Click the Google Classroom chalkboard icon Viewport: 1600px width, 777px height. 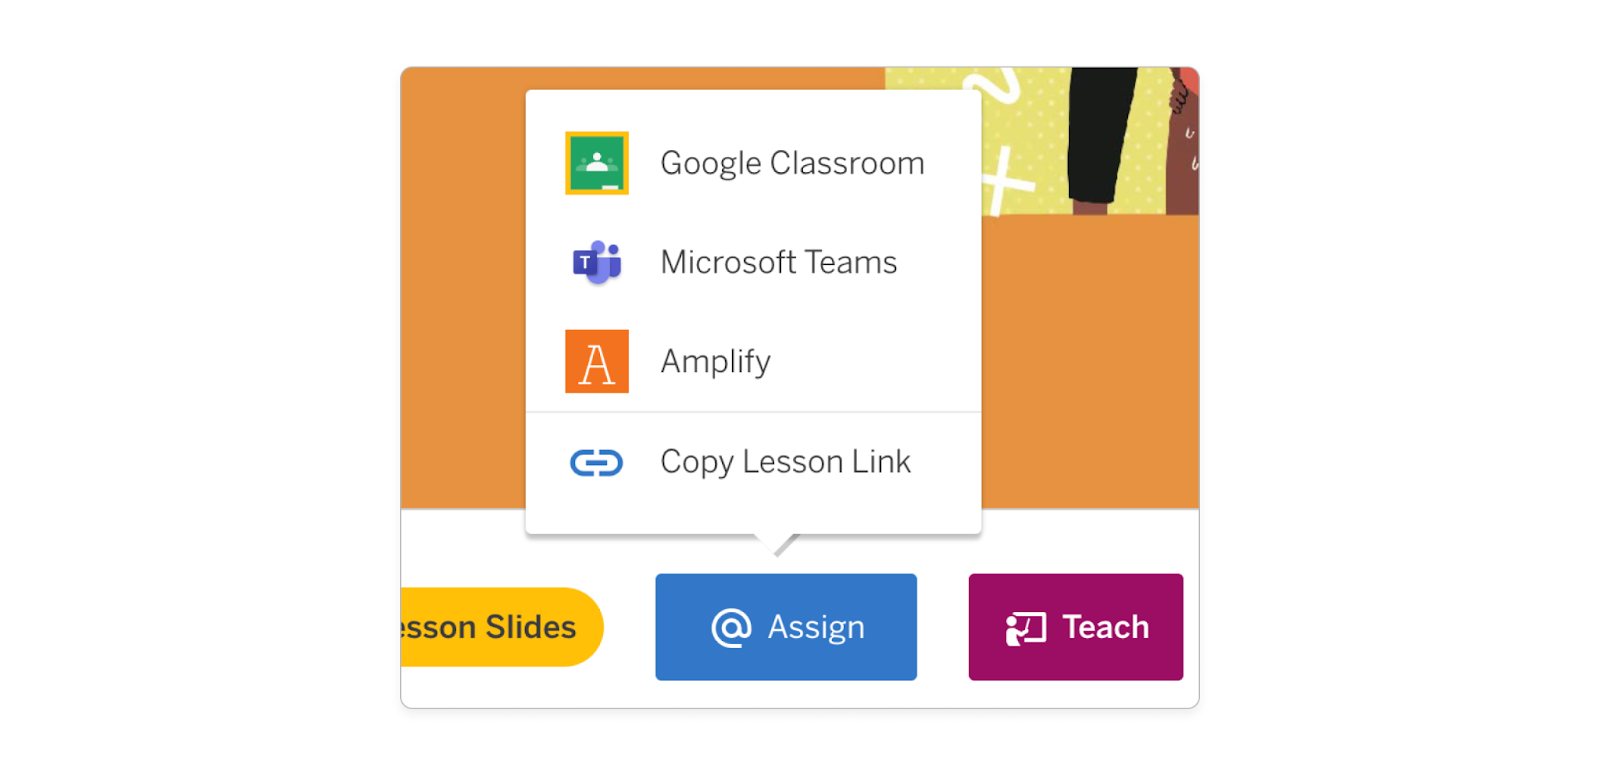tap(597, 163)
